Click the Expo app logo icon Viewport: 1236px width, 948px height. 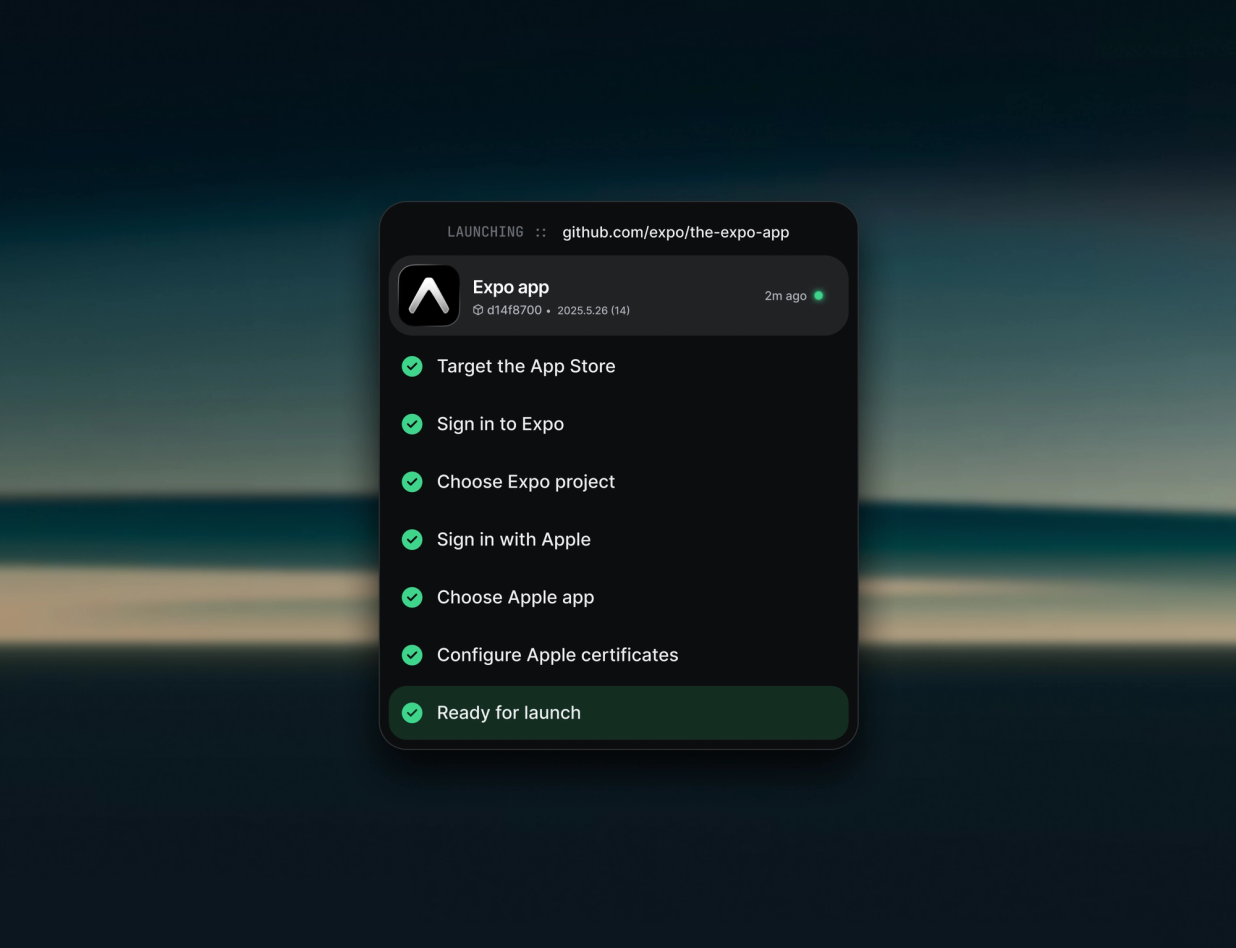point(429,295)
